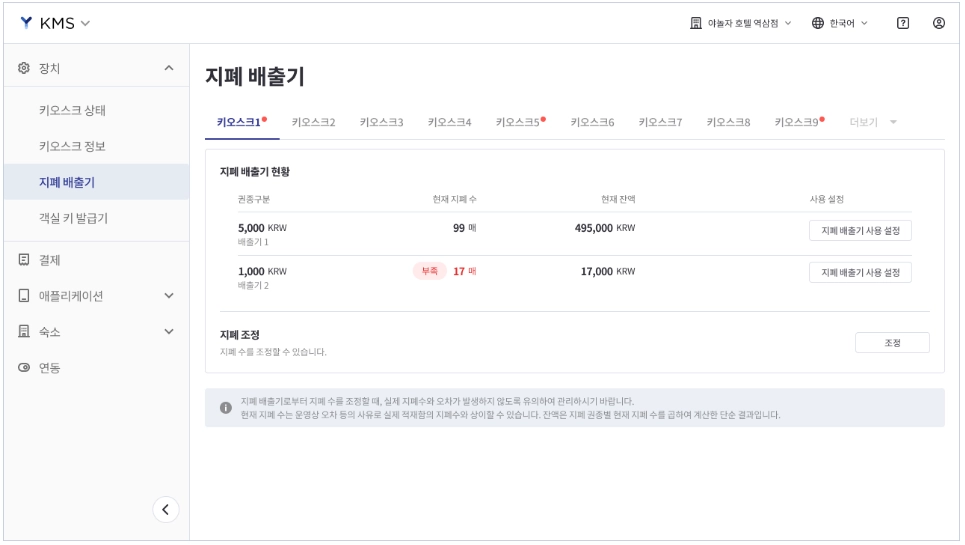Screen dimensions: 965x545
Task: Click the globe language icon
Action: 817,23
